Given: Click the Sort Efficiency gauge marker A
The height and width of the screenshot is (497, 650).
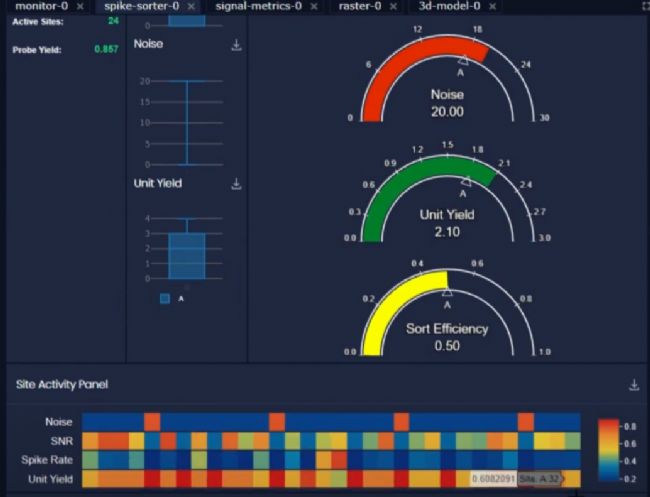Looking at the screenshot, I should [x=447, y=293].
